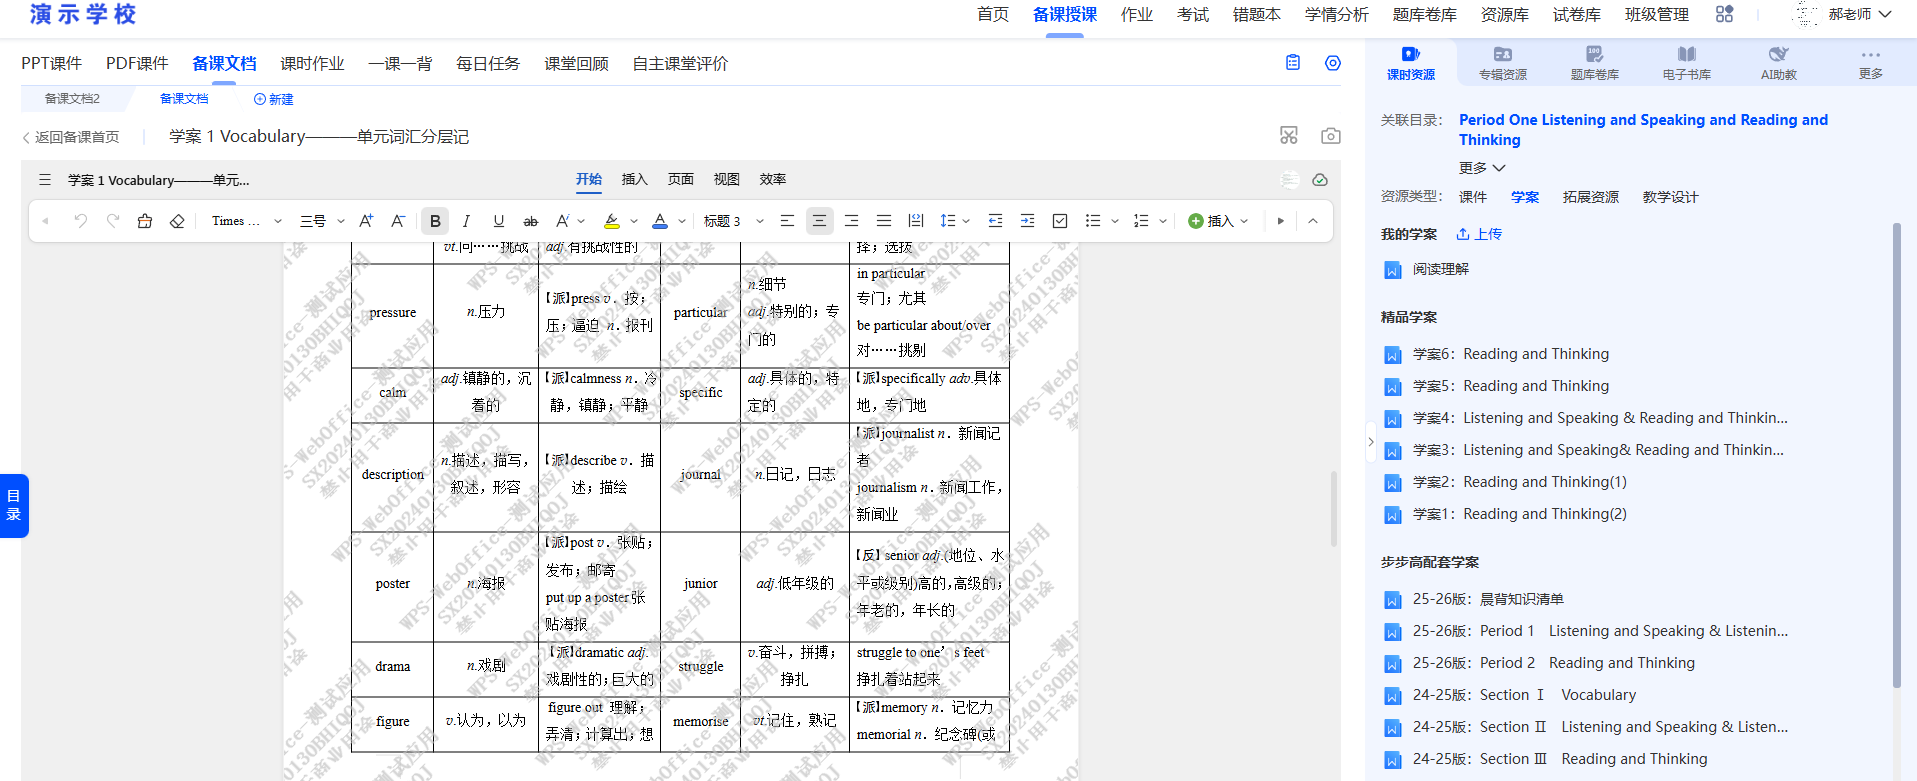Viewport: 1917px width, 781px height.
Task: Toggle italic text formatting
Action: (x=466, y=221)
